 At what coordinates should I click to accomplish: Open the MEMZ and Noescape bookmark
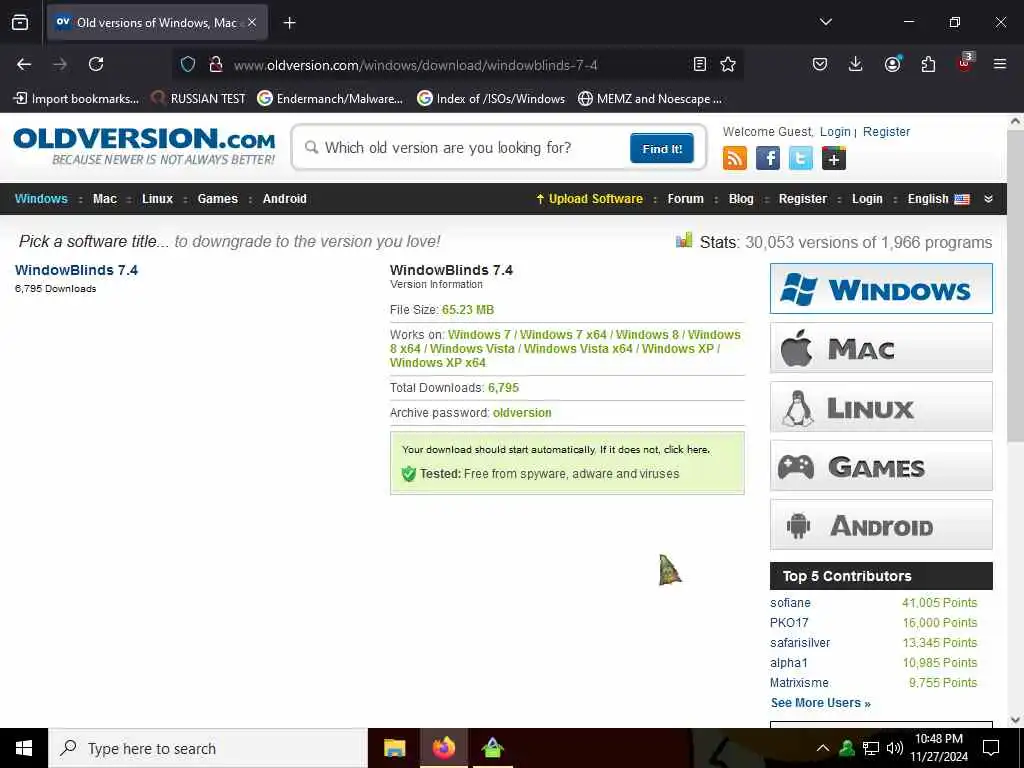(x=650, y=99)
